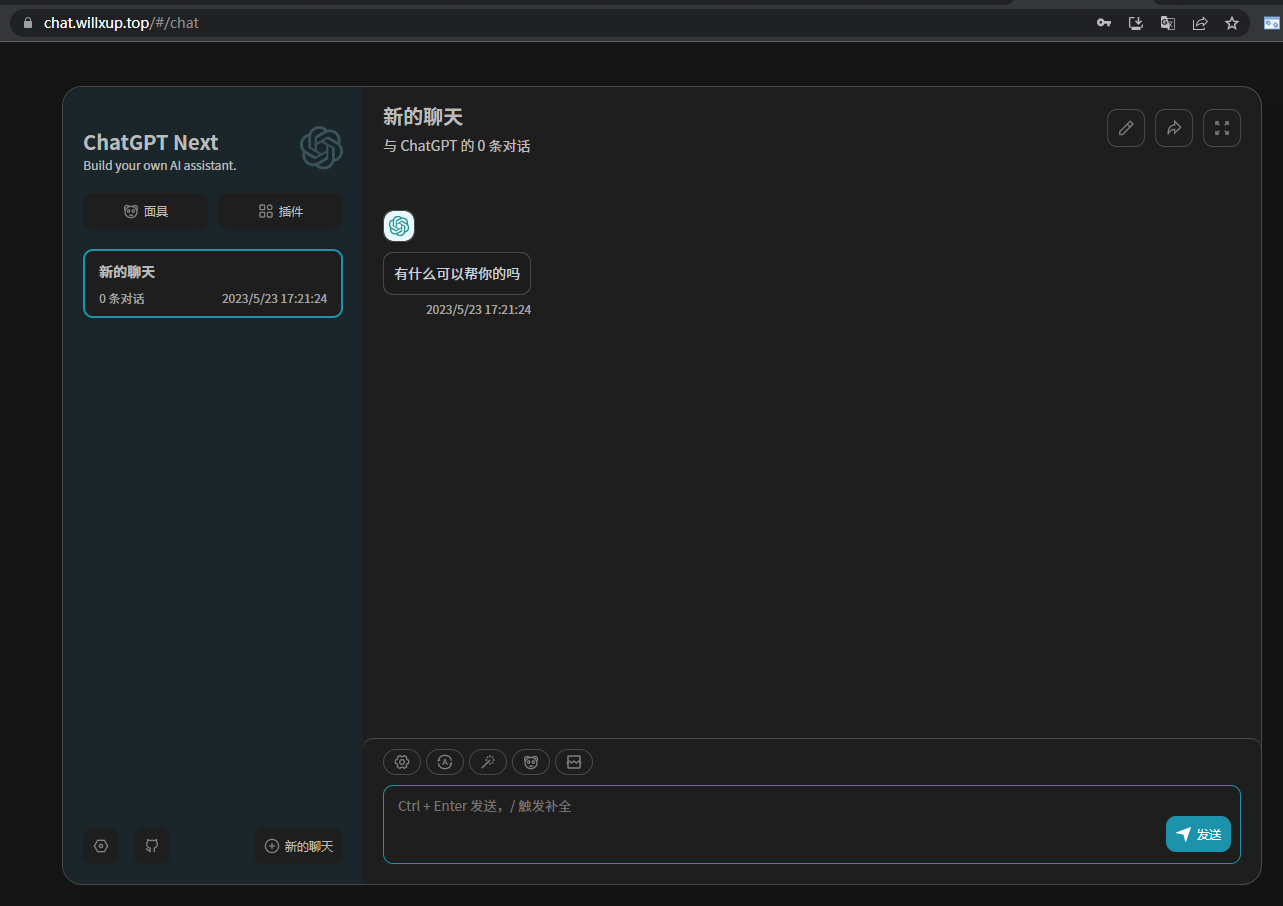Open chat settings gear above the input box
Image resolution: width=1283 pixels, height=906 pixels.
[x=402, y=762]
